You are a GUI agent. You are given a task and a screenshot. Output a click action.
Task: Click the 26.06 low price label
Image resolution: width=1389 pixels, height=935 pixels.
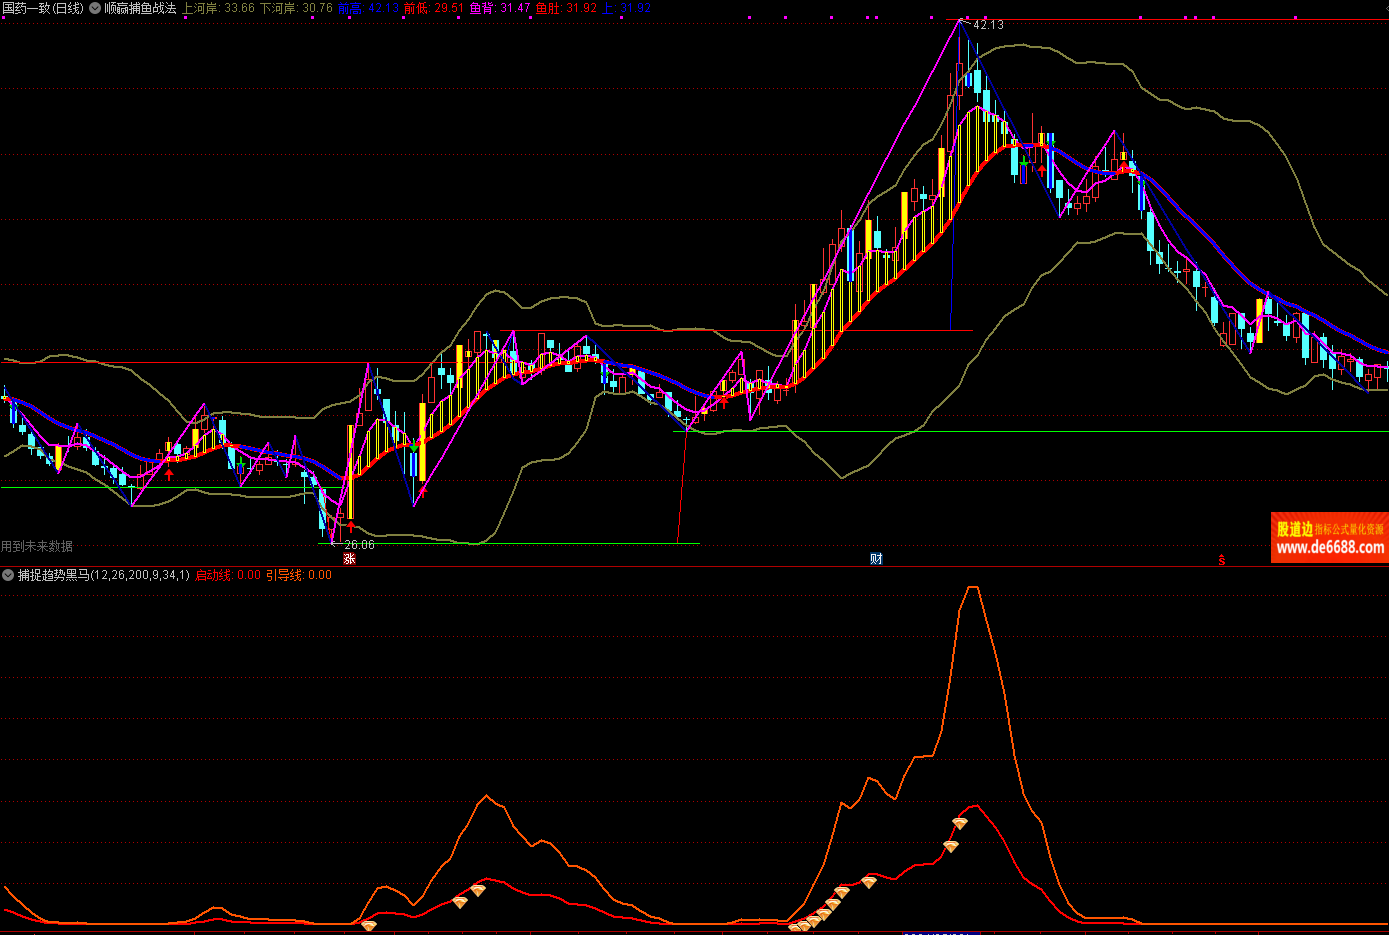click(x=359, y=545)
